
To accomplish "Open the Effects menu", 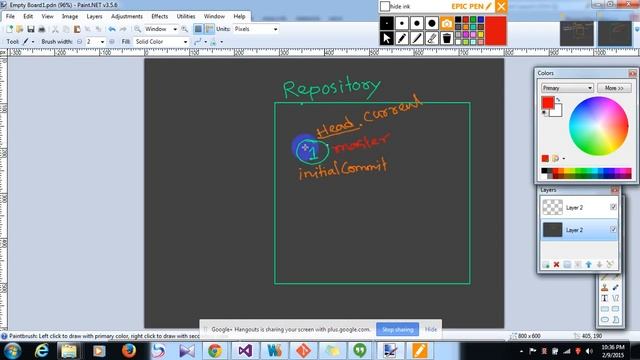I will (x=160, y=16).
